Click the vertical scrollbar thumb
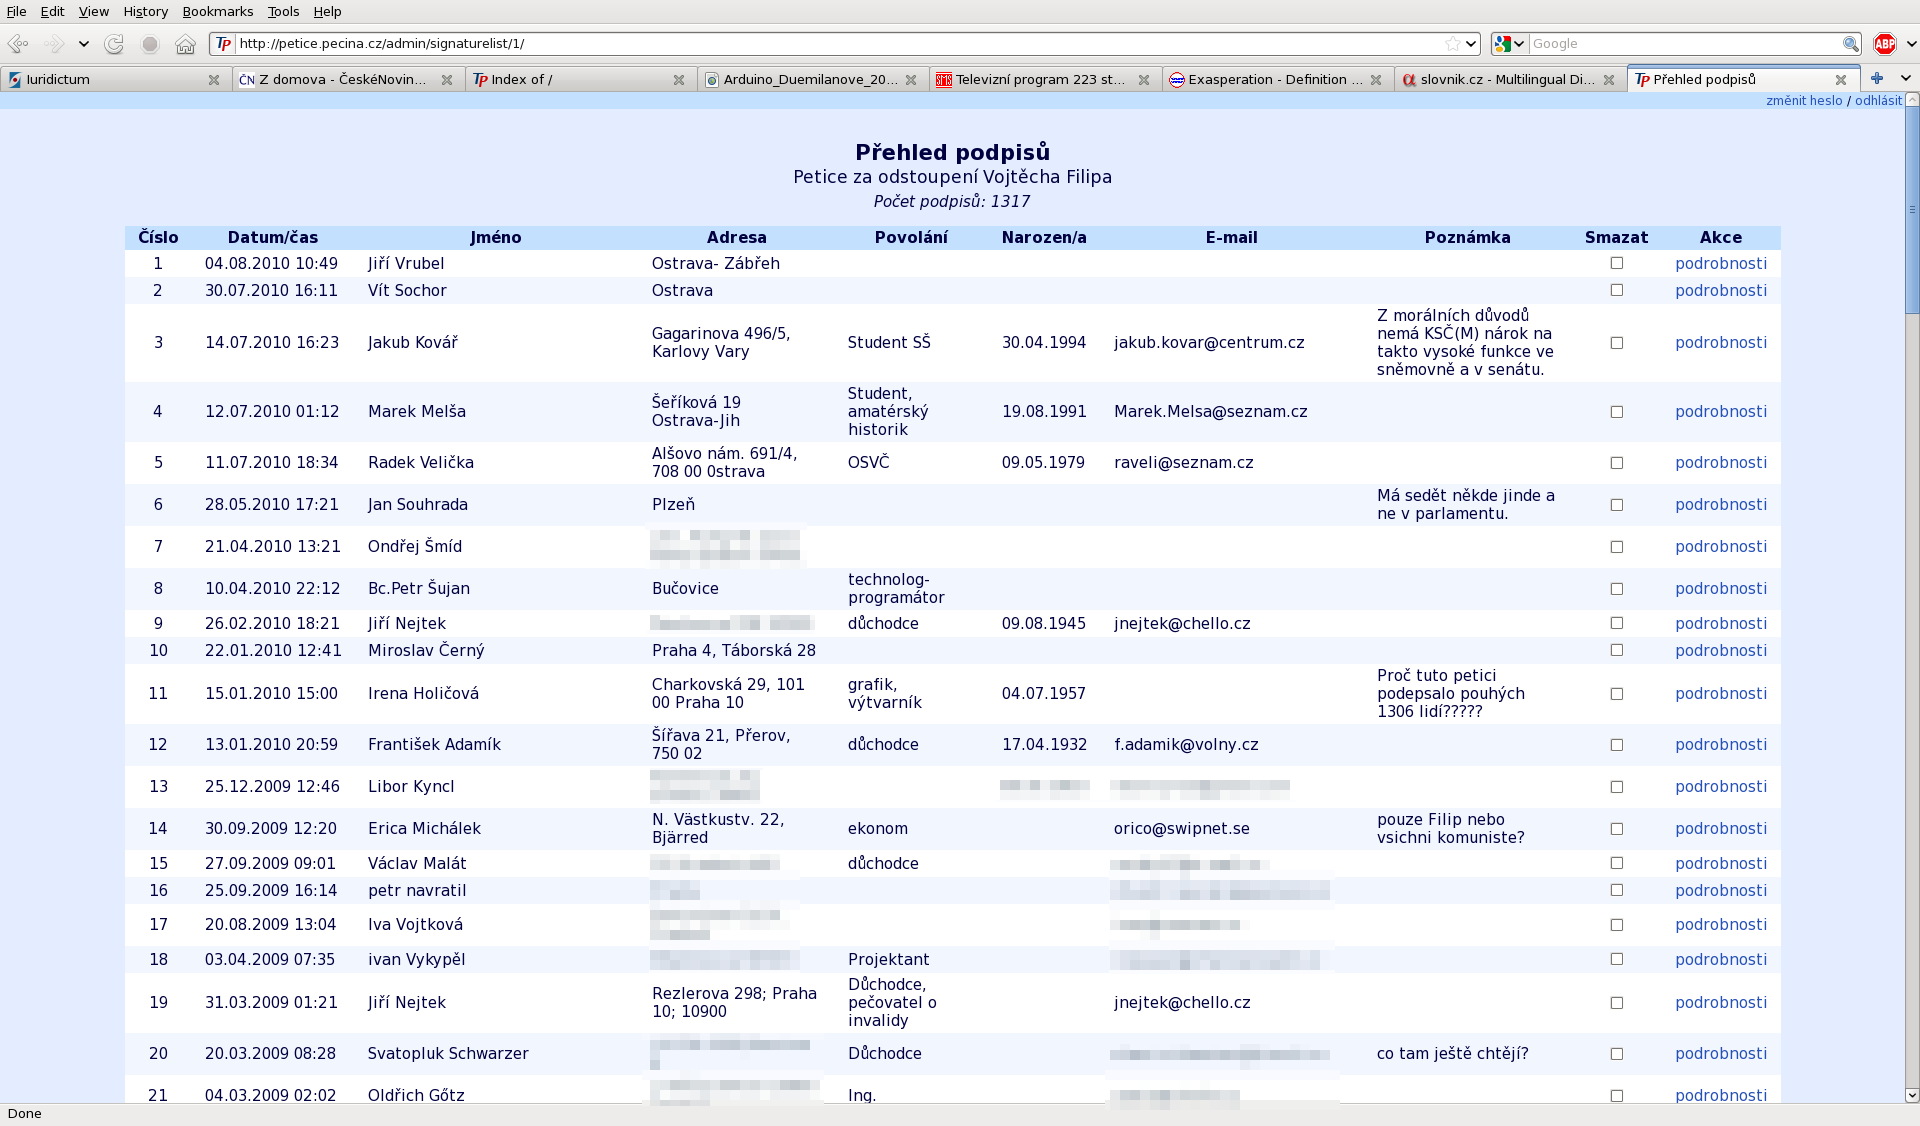The width and height of the screenshot is (1920, 1126). coord(1912,211)
